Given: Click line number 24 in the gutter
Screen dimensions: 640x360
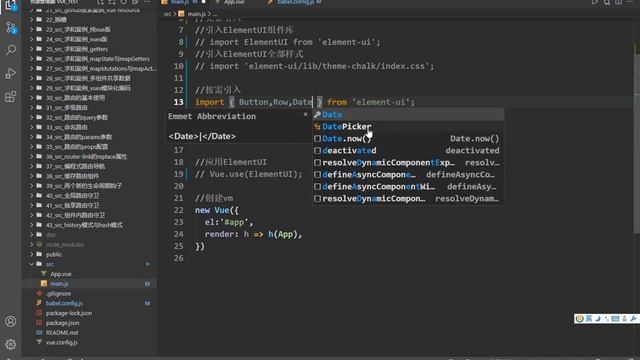Looking at the screenshot, I should (x=179, y=234).
